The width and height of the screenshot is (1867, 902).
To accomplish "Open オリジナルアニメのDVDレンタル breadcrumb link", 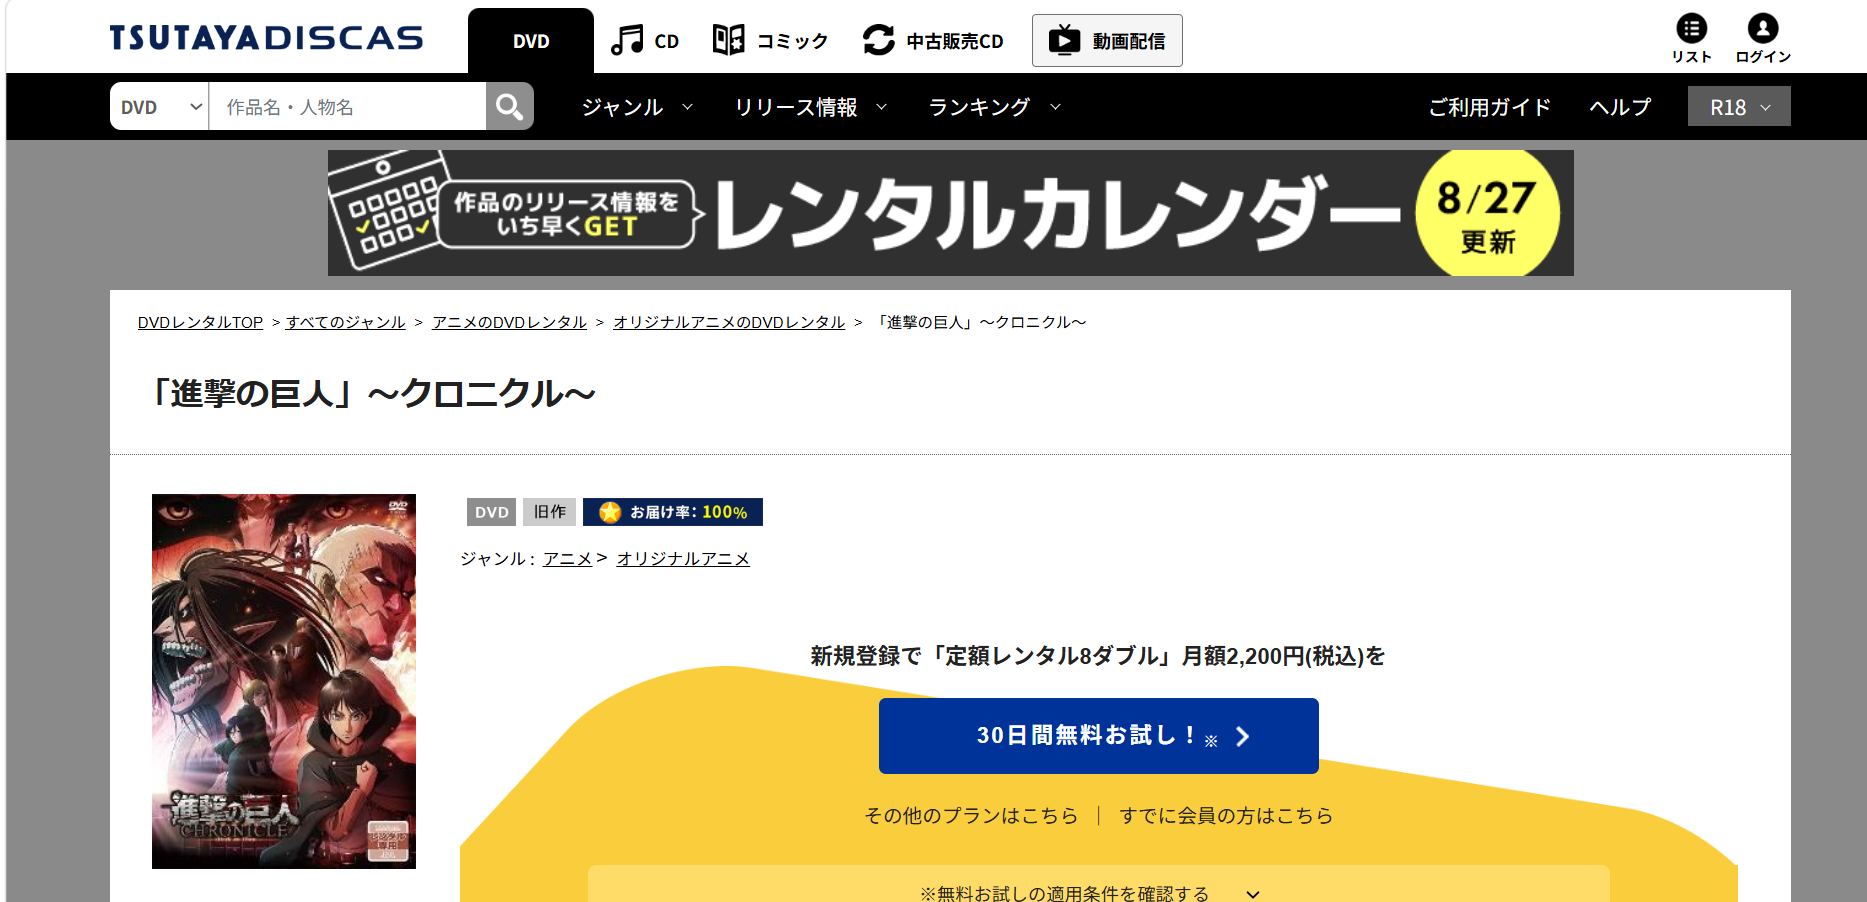I will (729, 322).
